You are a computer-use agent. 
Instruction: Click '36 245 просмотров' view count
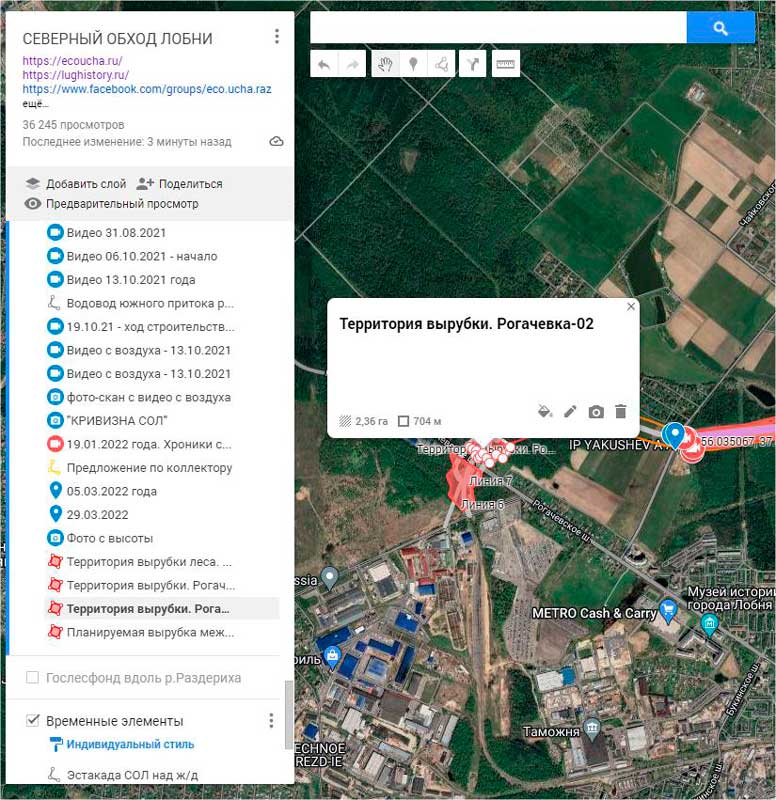pyautogui.click(x=73, y=125)
